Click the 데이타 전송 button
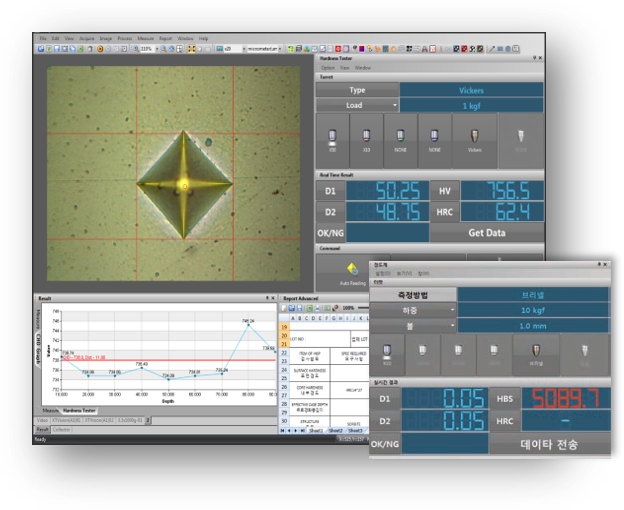The height and width of the screenshot is (510, 624). coord(549,444)
